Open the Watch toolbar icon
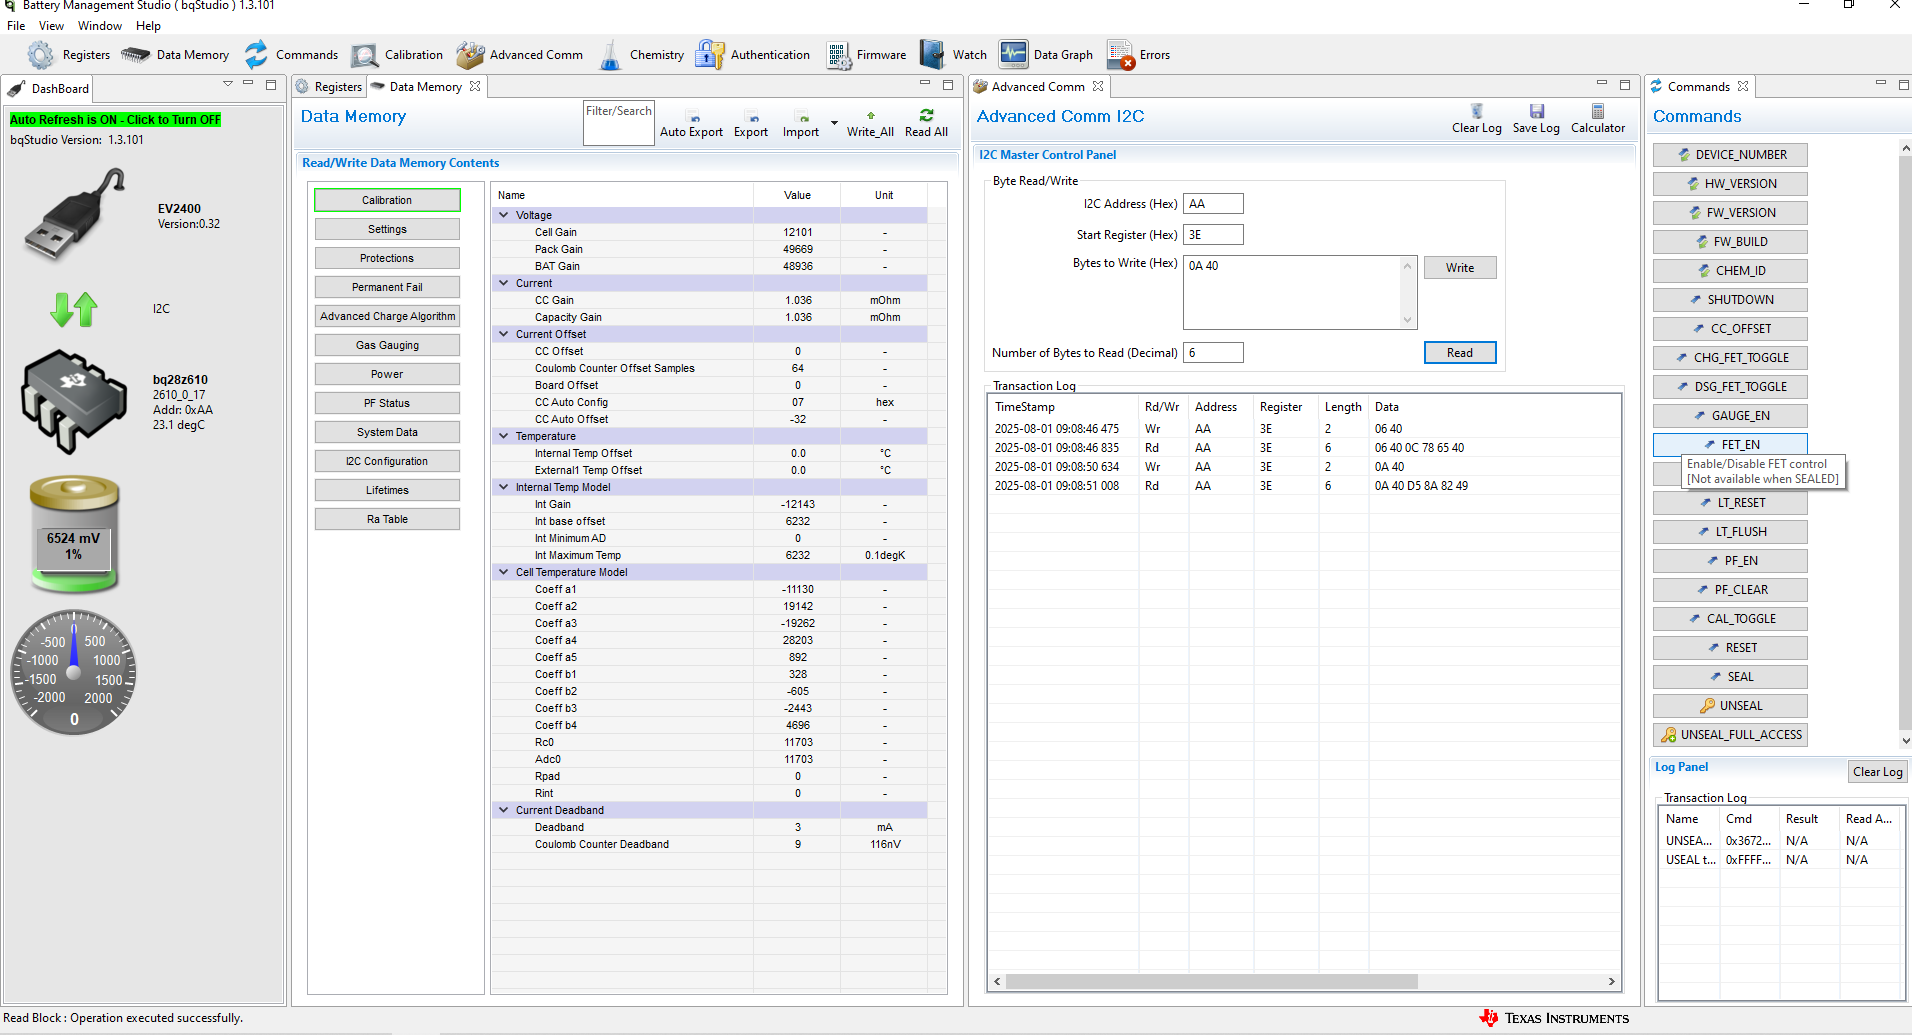The height and width of the screenshot is (1035, 1912). (932, 55)
